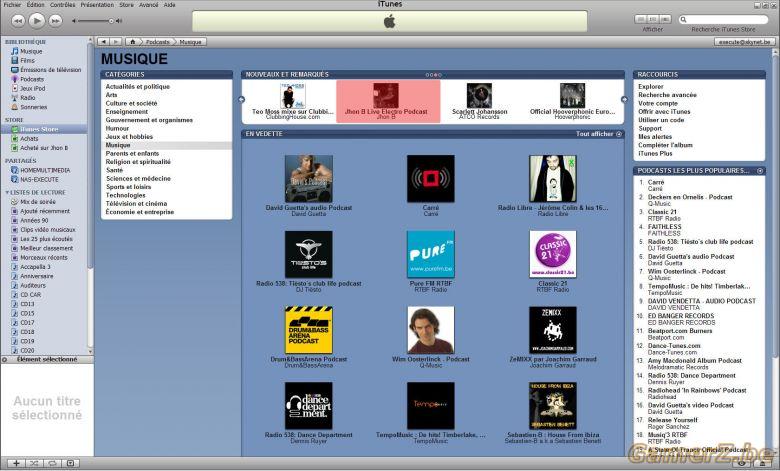Open the HOMEMULTIMEDIA shared library

pyautogui.click(x=45, y=170)
